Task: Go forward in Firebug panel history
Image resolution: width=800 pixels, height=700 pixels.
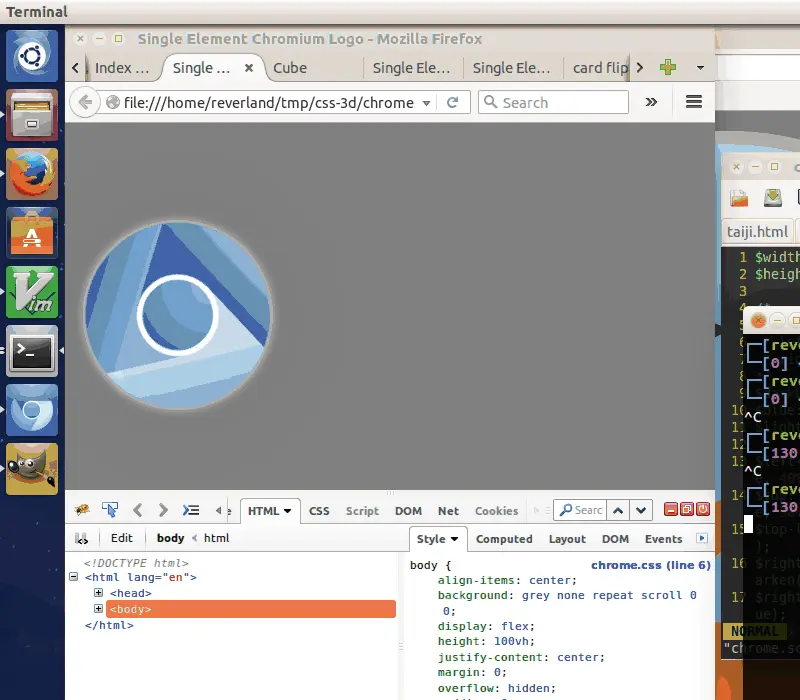Action: click(163, 510)
